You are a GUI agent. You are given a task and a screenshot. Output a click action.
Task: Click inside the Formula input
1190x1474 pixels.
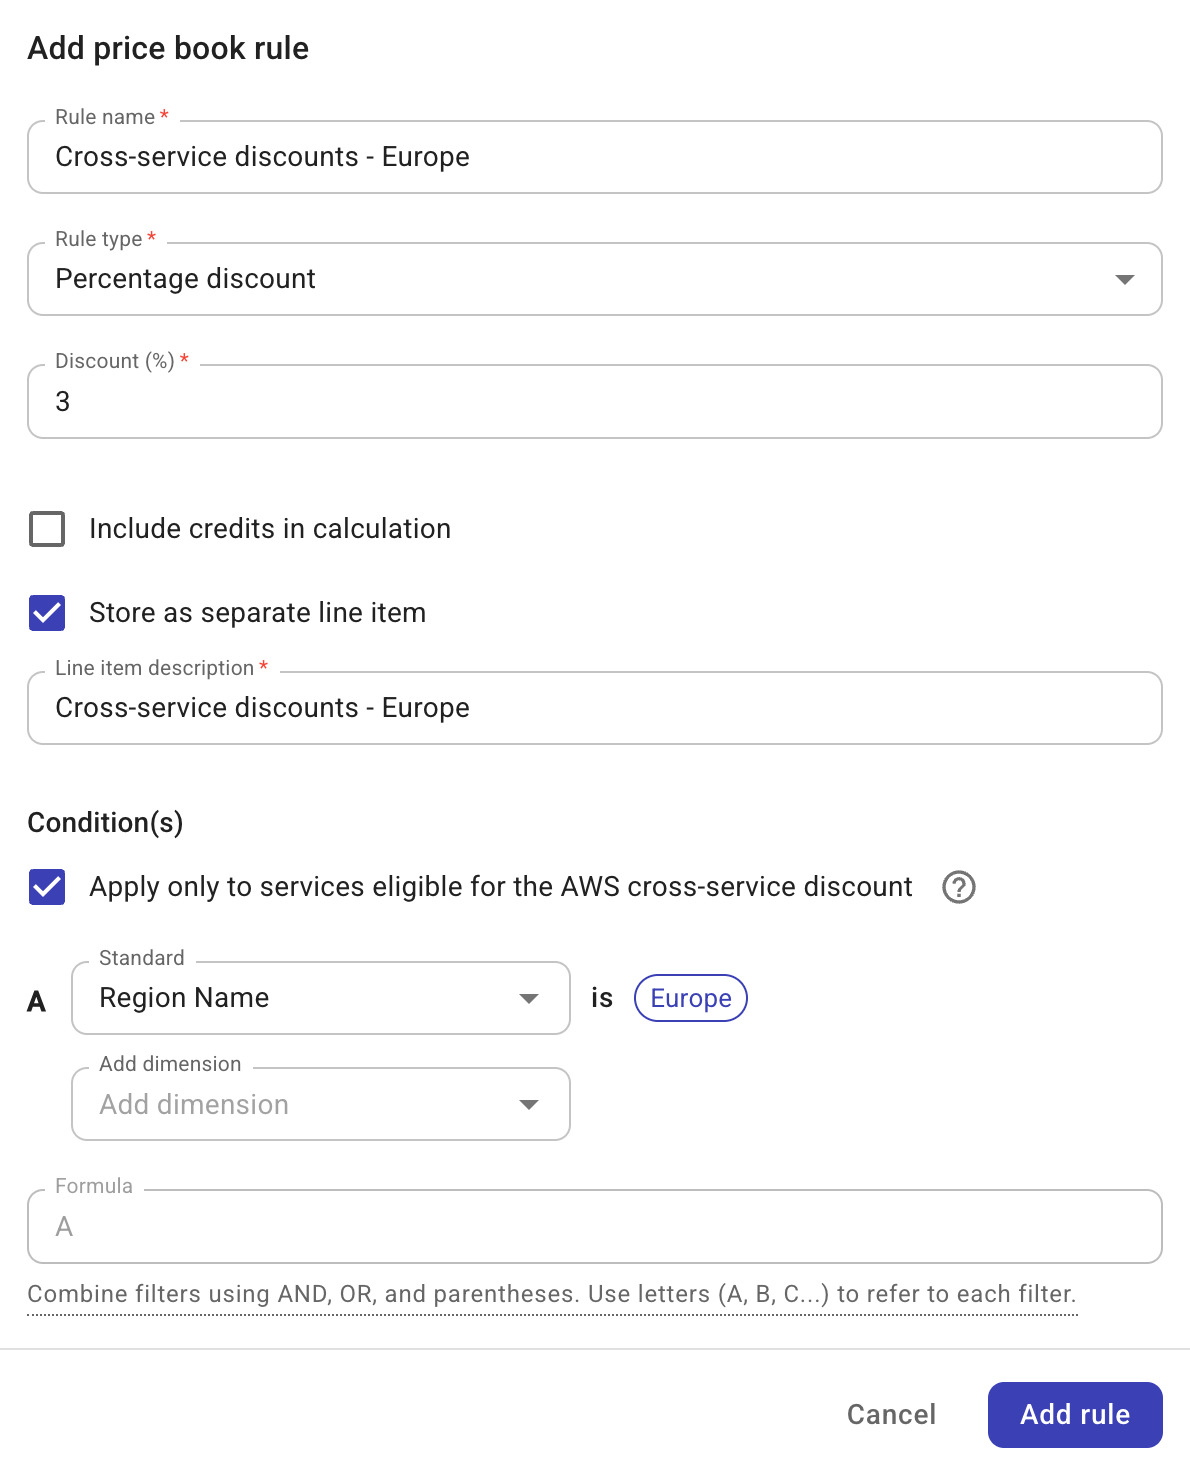pyautogui.click(x=594, y=1227)
